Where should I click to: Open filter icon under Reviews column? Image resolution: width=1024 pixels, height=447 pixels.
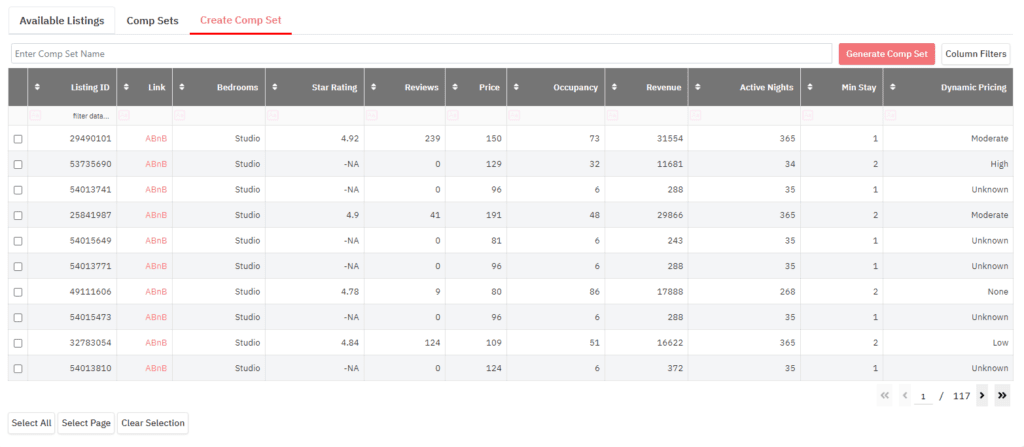(372, 116)
